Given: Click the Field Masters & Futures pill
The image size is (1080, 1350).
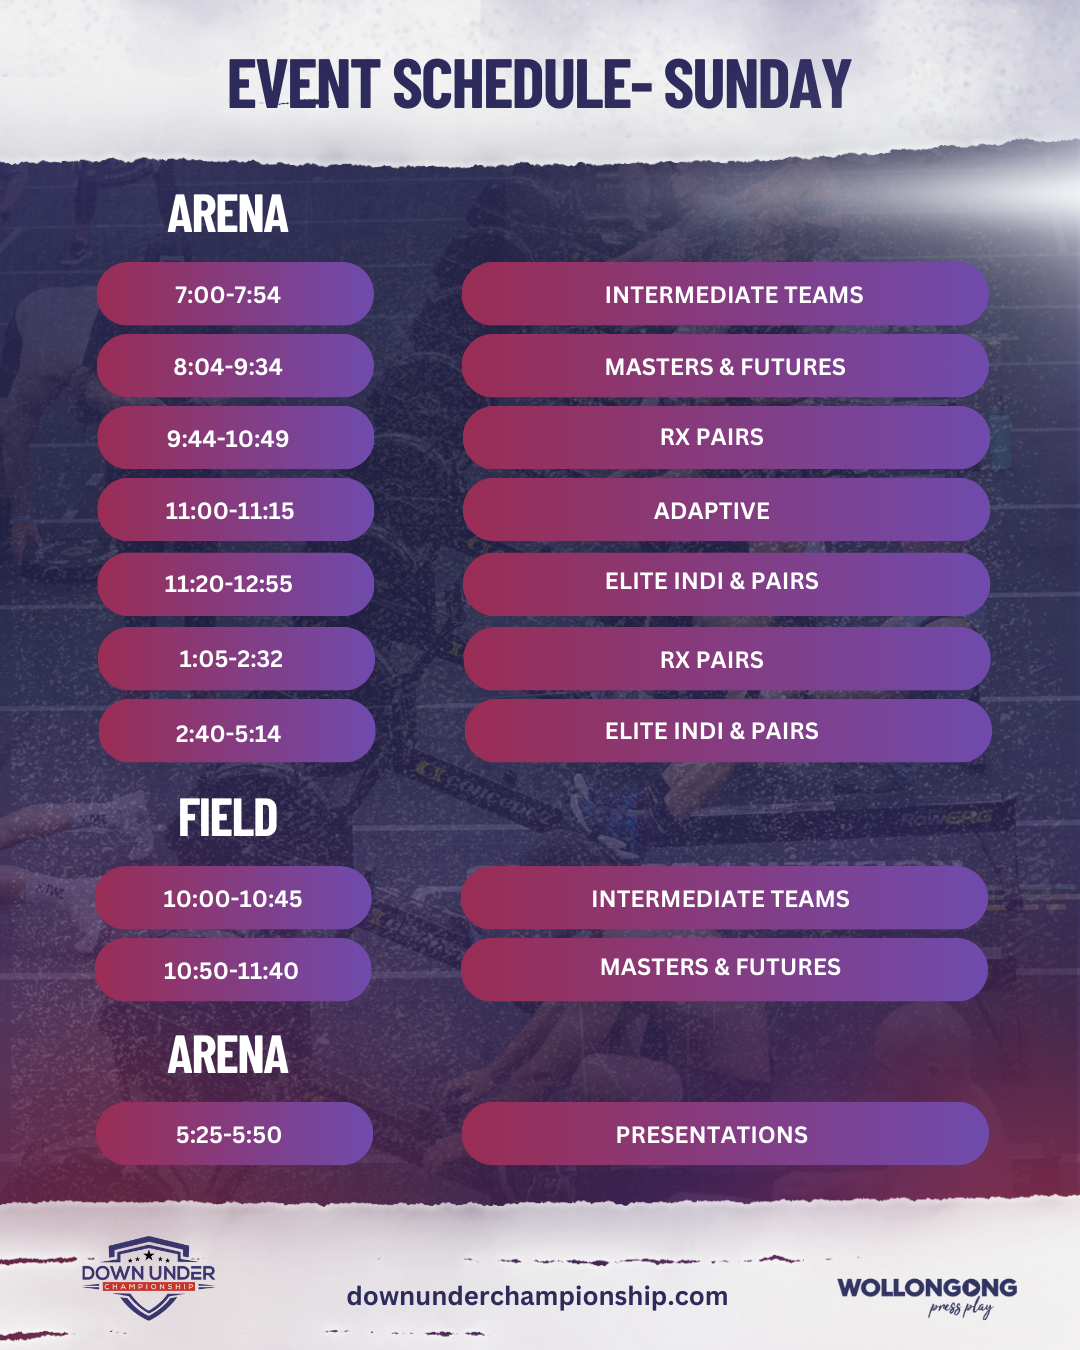Looking at the screenshot, I should coord(724,968).
